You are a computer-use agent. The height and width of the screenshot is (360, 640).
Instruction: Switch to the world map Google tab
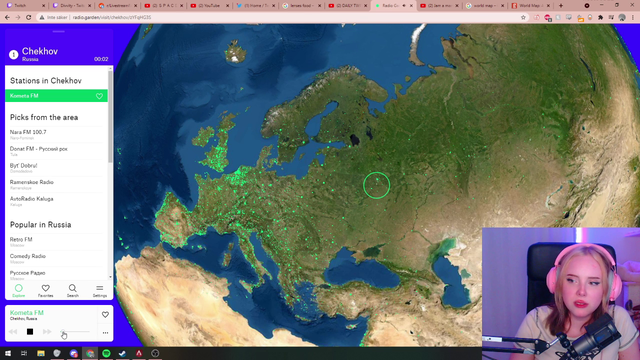tap(485, 6)
